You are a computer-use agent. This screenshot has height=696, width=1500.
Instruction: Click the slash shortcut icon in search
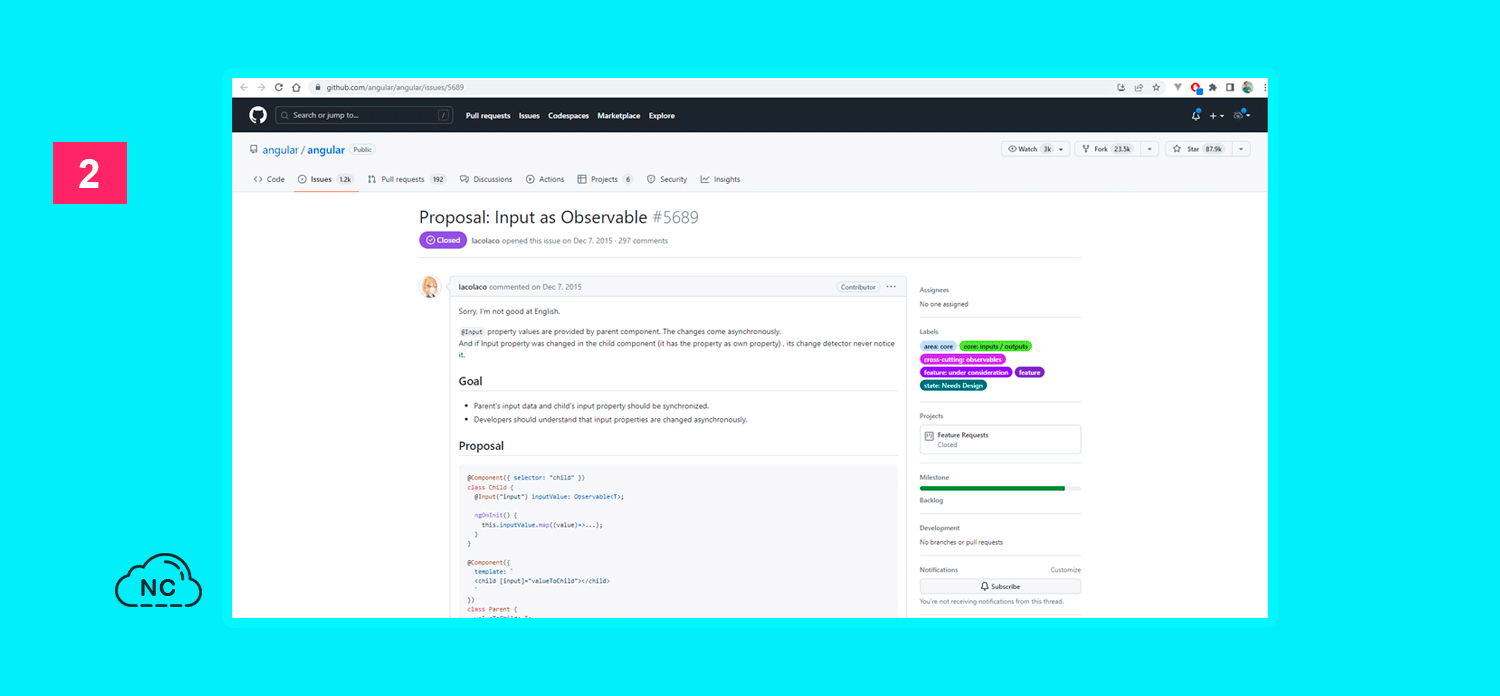click(444, 115)
